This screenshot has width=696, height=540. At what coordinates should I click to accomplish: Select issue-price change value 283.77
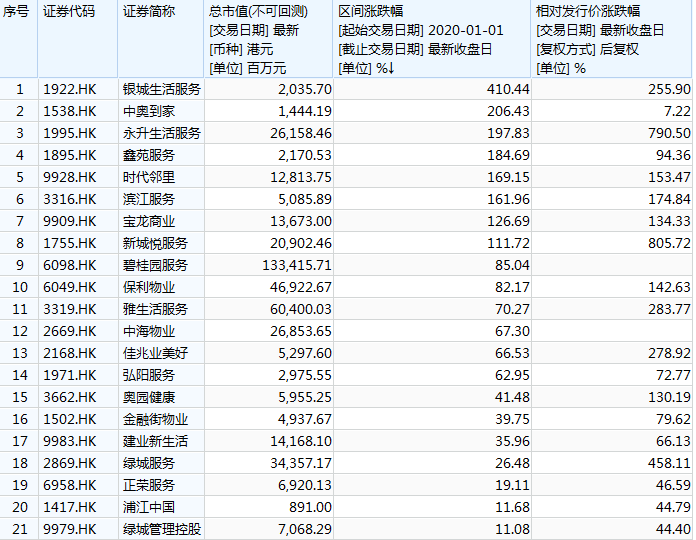point(669,309)
